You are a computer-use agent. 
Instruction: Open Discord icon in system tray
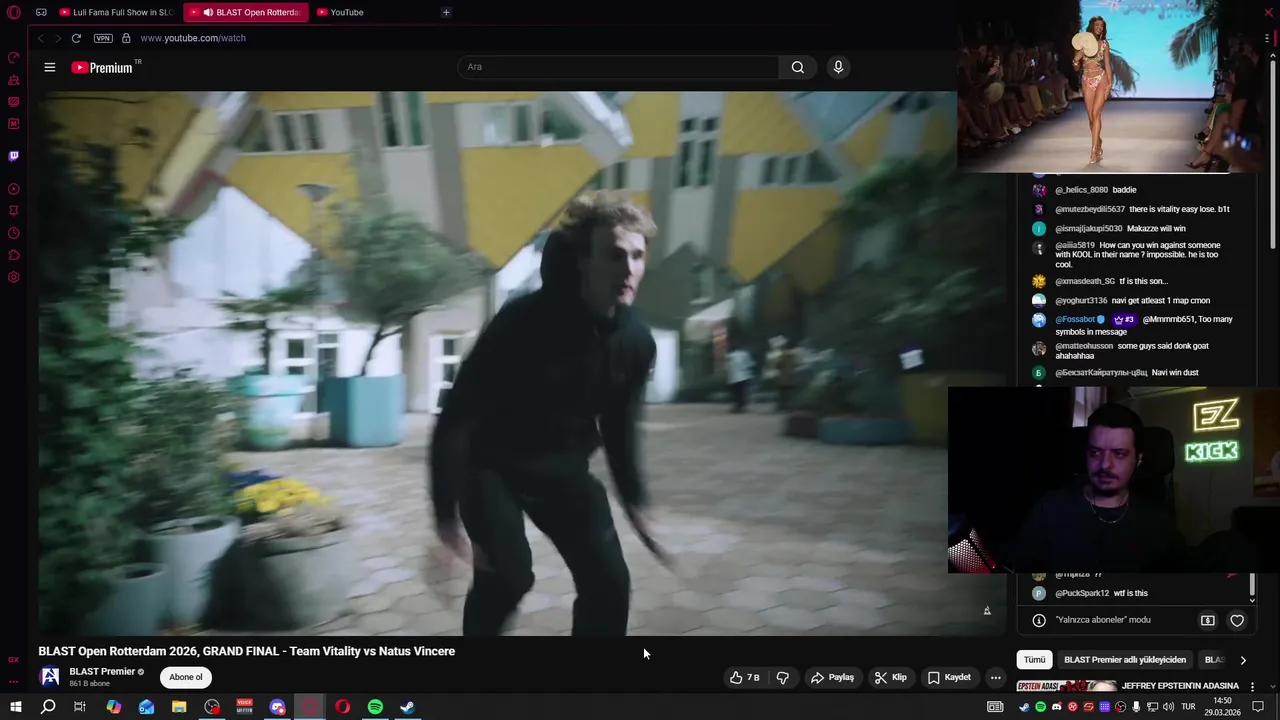point(1056,707)
